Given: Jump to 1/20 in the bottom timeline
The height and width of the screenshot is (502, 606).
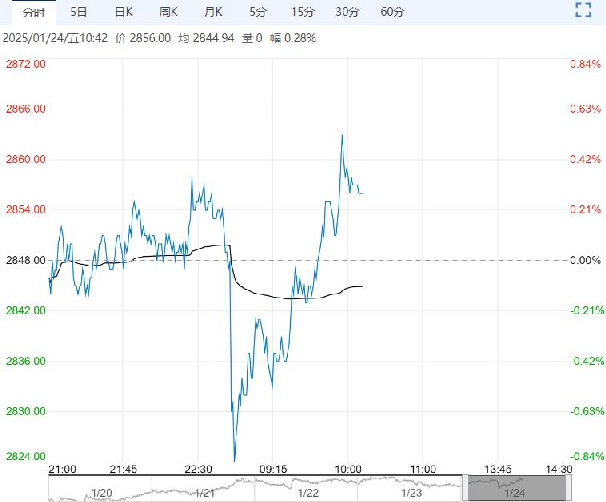Looking at the screenshot, I should tap(101, 491).
